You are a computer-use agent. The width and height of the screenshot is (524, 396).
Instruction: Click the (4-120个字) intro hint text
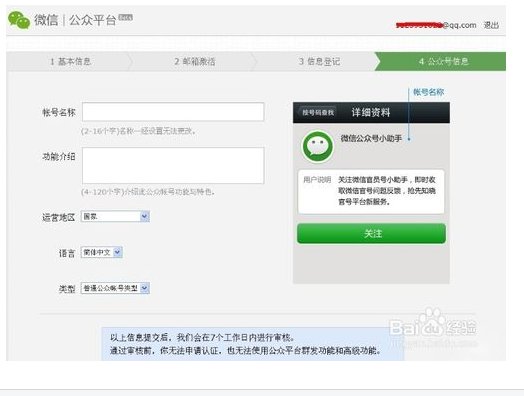[148, 192]
